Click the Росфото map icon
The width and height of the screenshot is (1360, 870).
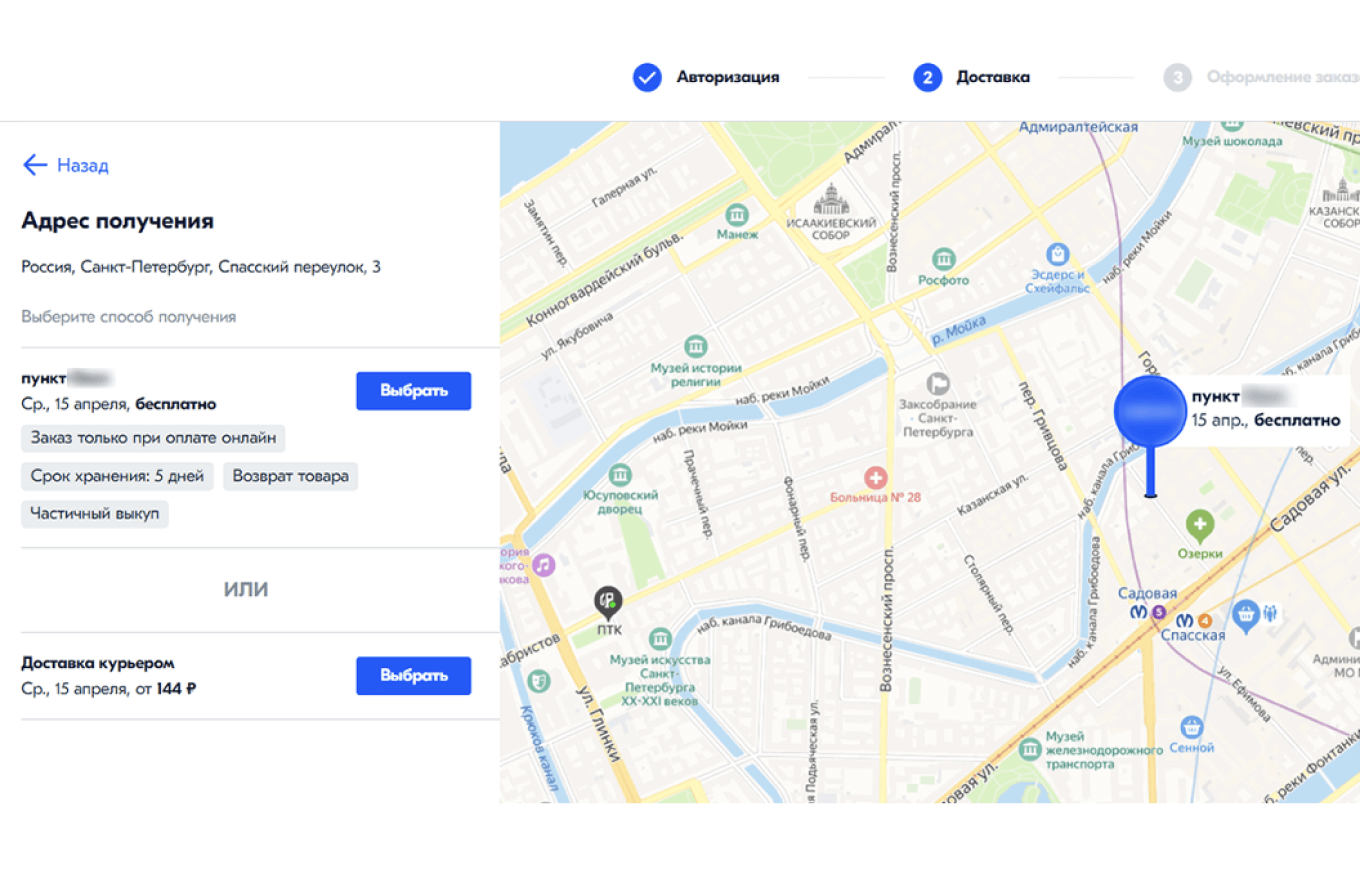[943, 259]
